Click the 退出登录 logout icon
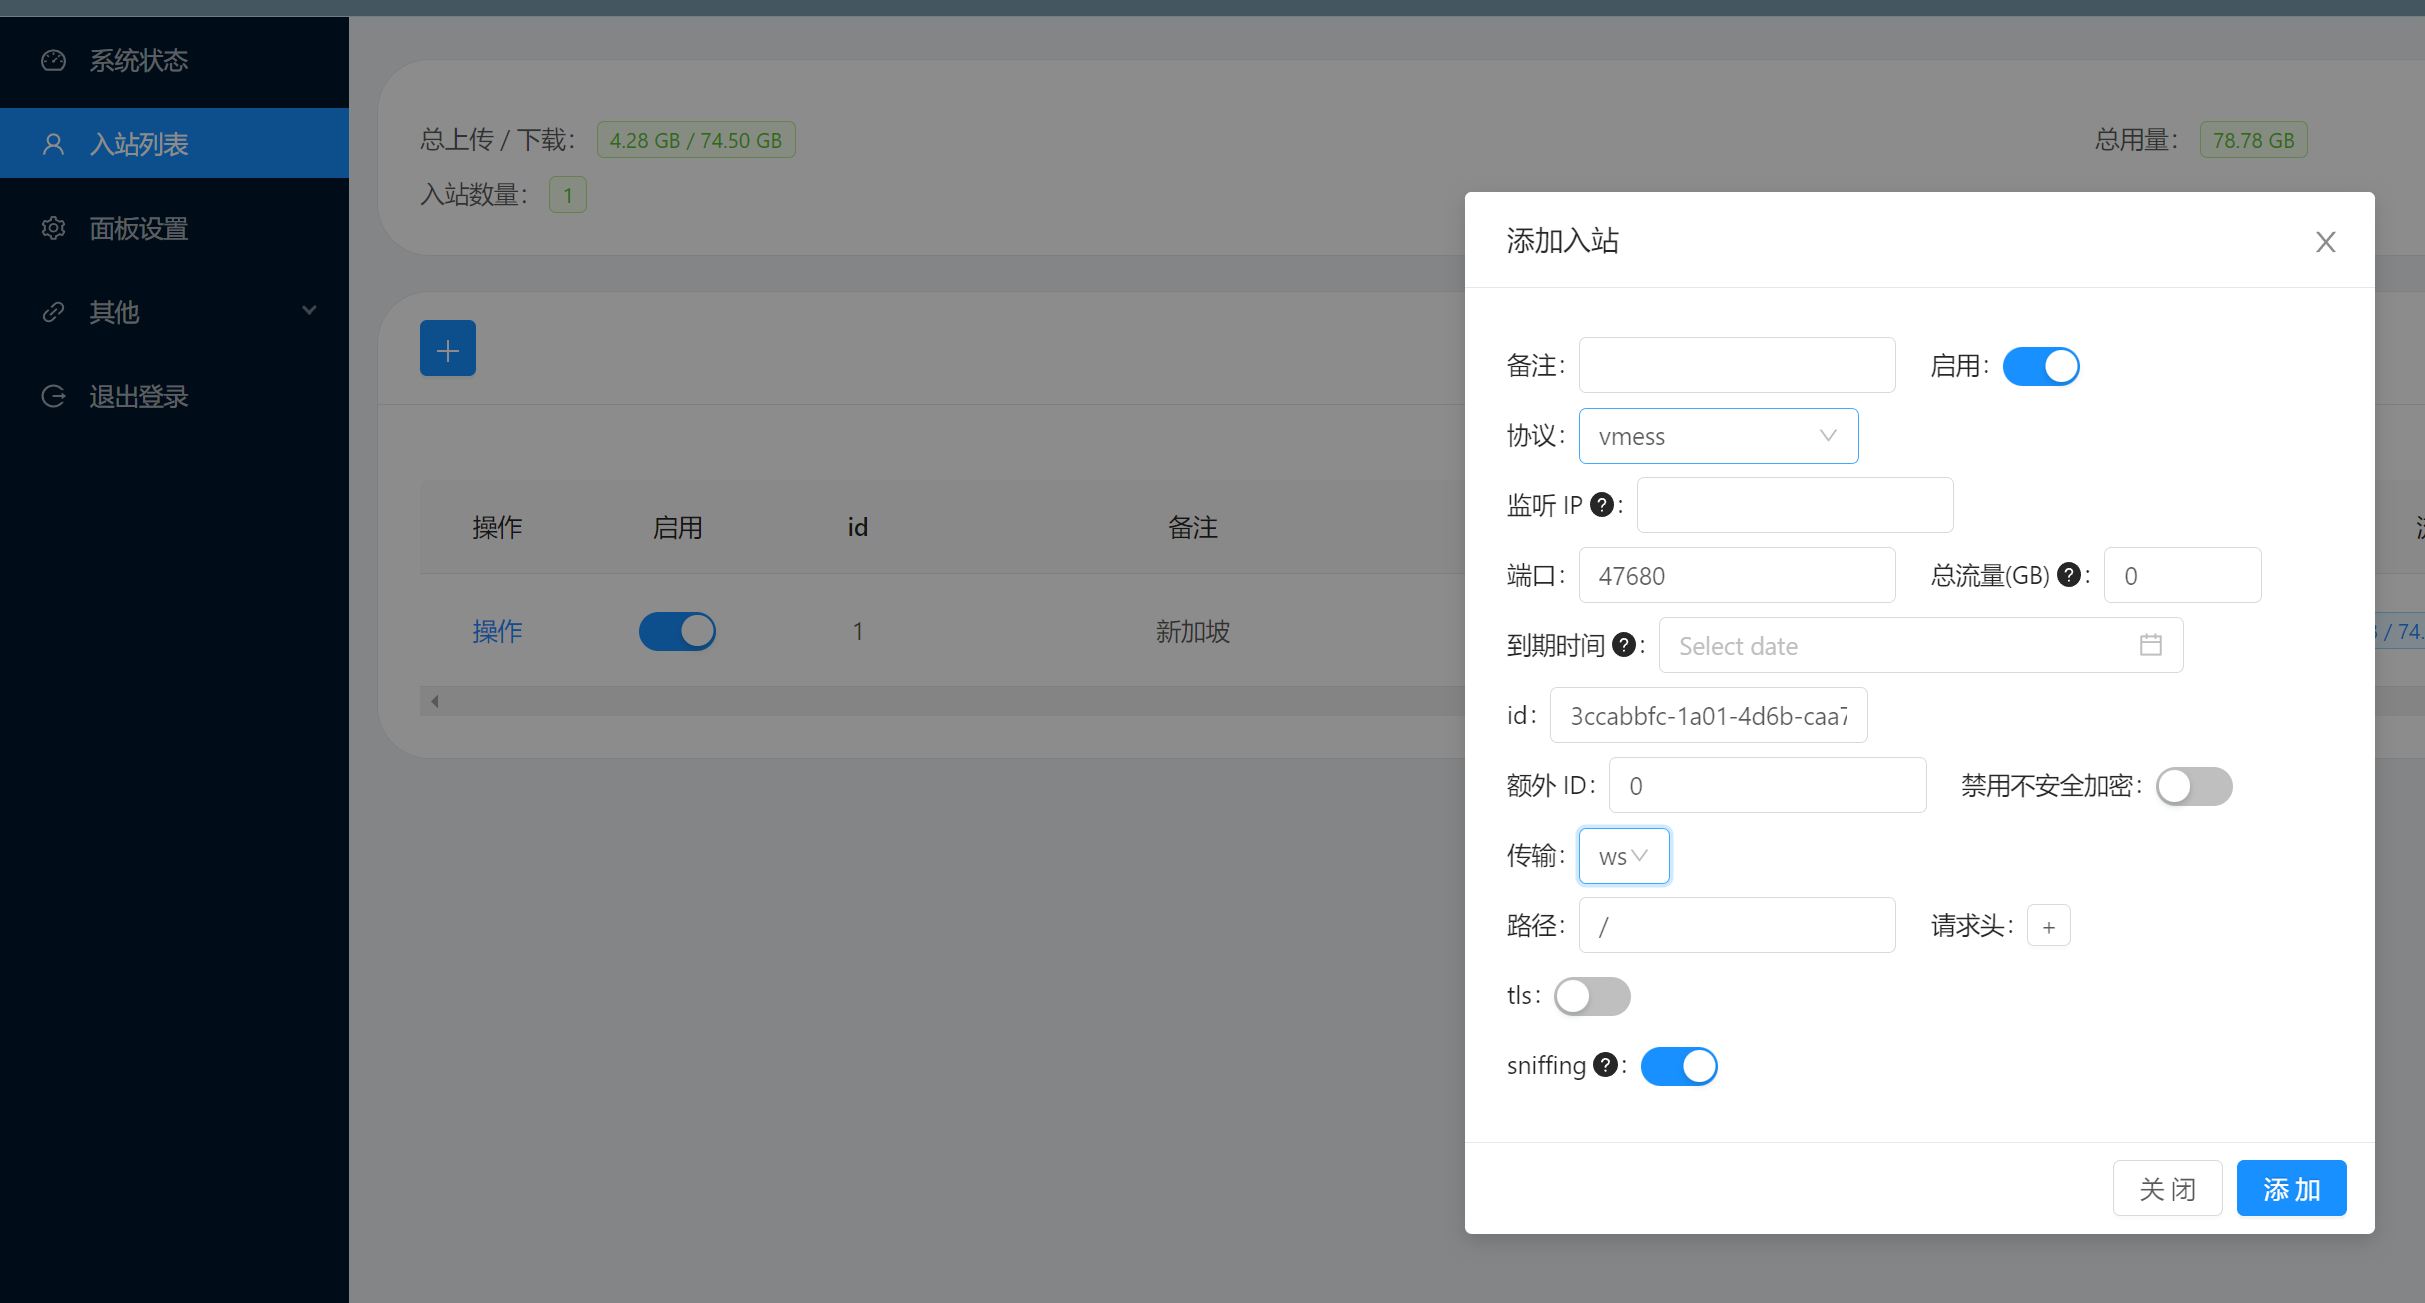The image size is (2425, 1303). point(53,396)
